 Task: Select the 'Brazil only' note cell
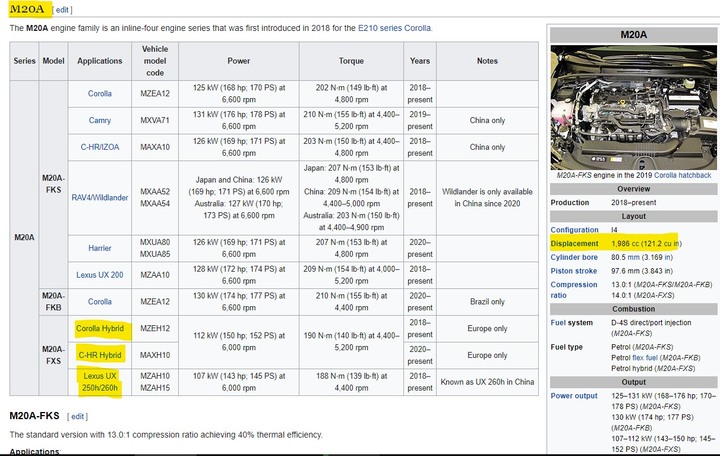coord(487,302)
